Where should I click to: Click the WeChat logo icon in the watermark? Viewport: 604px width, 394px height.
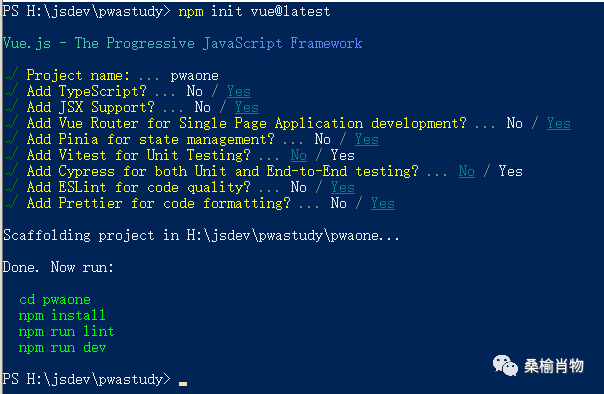click(505, 365)
